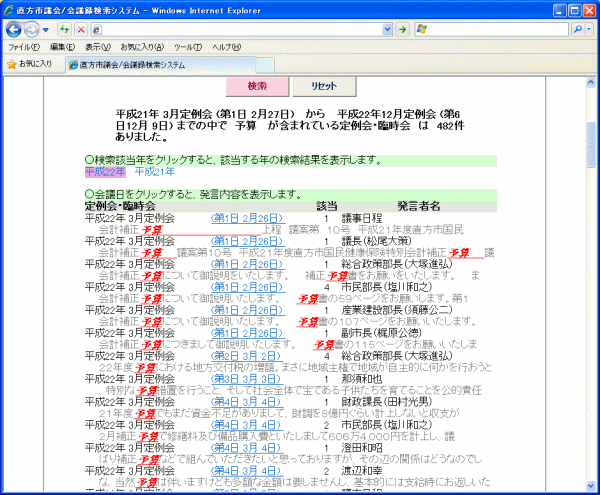The image size is (600, 495).
Task: Click the browser Forward arrow button
Action: click(x=32, y=29)
